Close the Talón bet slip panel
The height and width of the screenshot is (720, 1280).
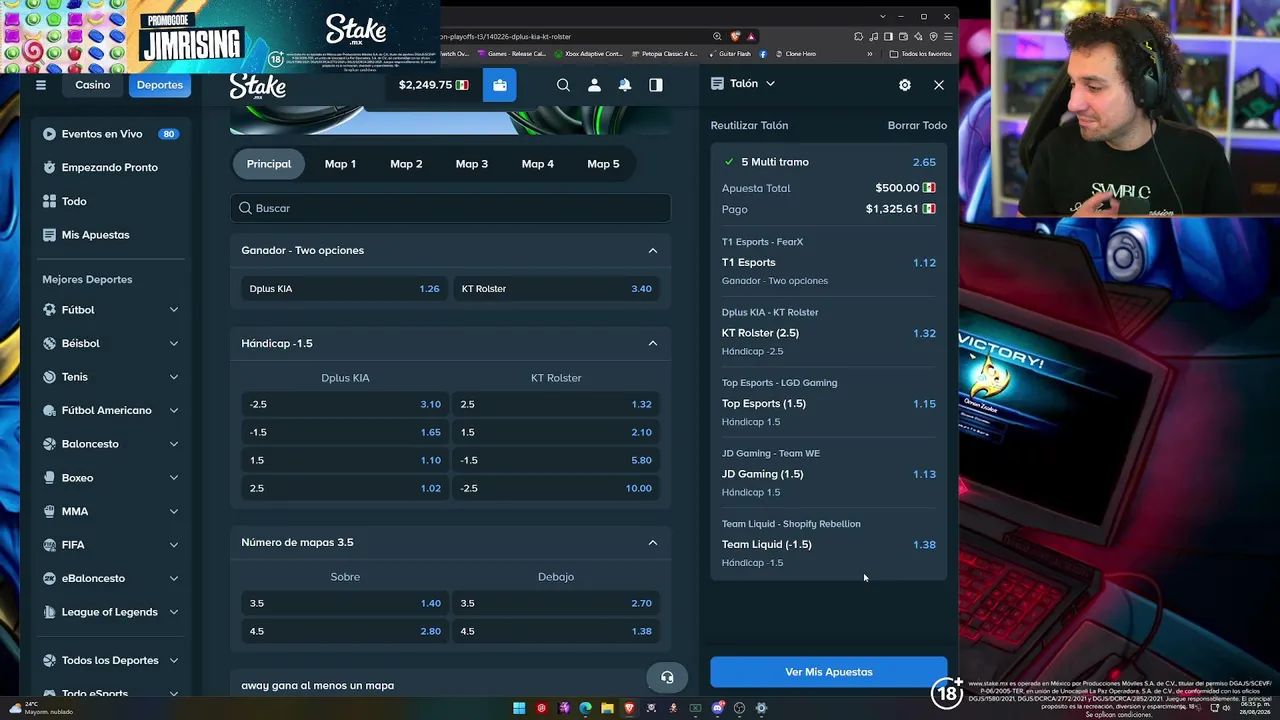pos(939,85)
